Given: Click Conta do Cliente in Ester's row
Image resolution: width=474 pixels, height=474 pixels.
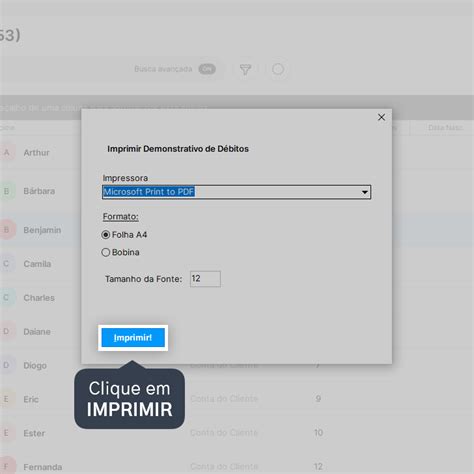Looking at the screenshot, I should 224,433.
